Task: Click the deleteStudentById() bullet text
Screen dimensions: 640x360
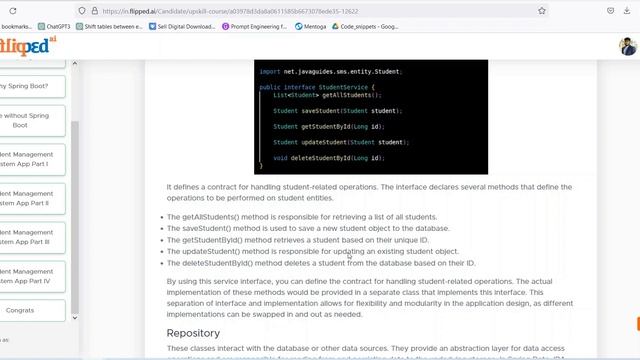Action: click(x=321, y=263)
